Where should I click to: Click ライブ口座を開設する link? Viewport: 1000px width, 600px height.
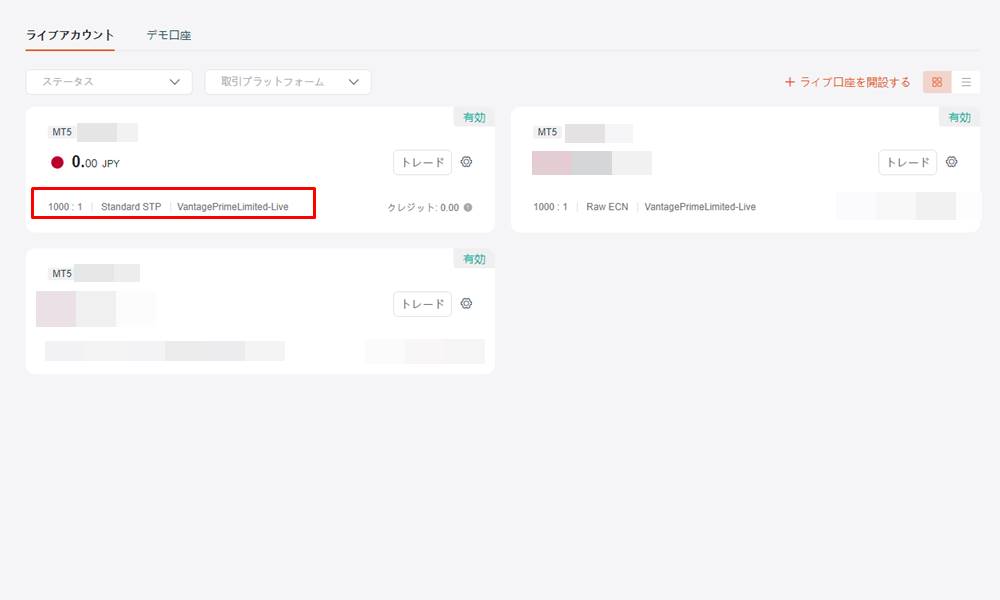[x=848, y=82]
